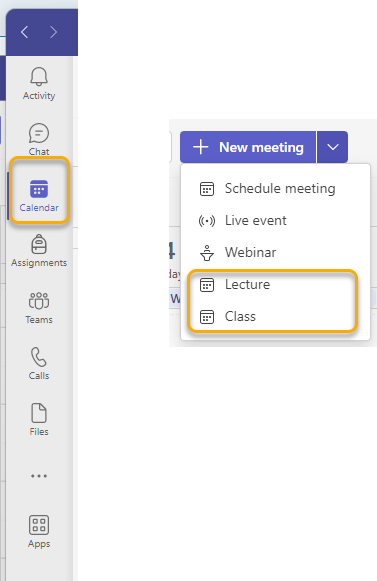Click the plus icon on New meeting
Image resolution: width=377 pixels, height=581 pixels.
(201, 147)
